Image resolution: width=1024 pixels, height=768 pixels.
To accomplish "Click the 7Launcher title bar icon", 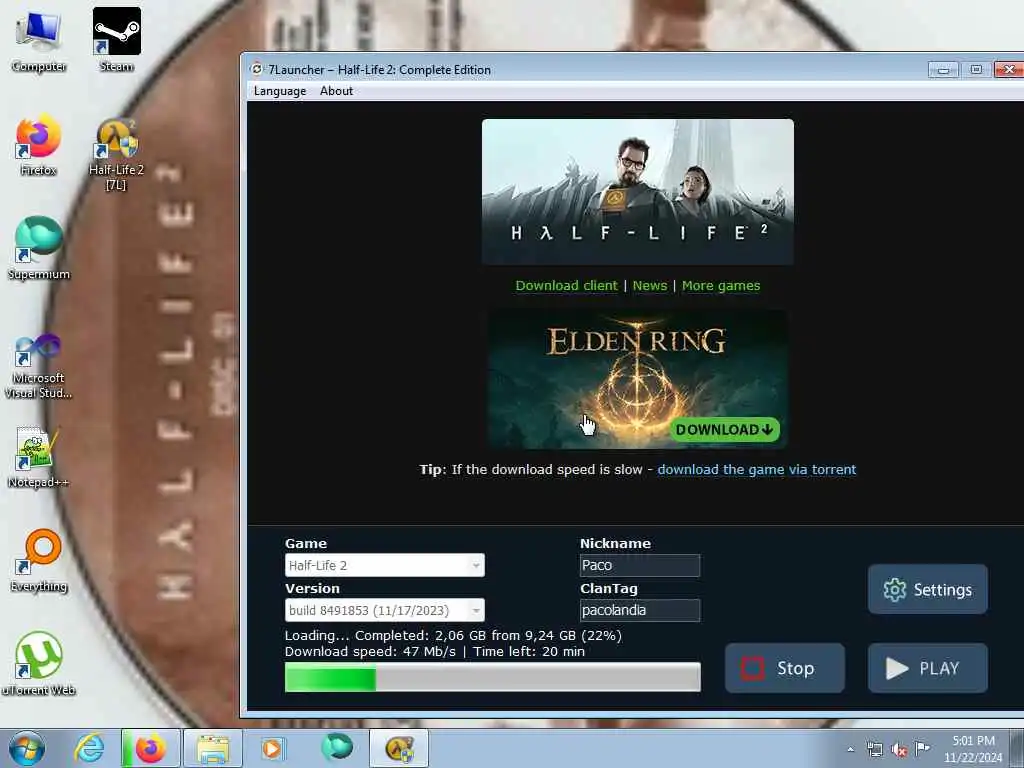I will (257, 69).
